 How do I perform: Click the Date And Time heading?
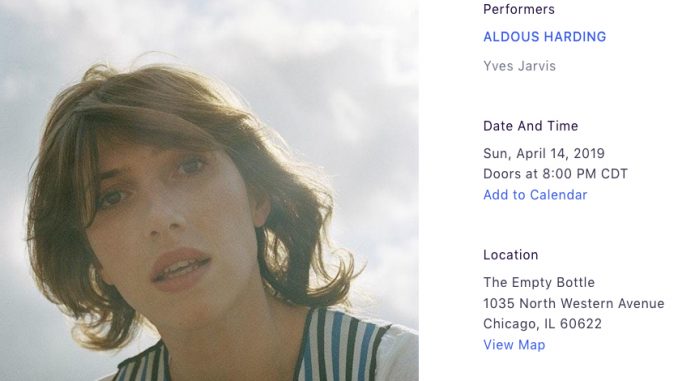click(x=531, y=126)
